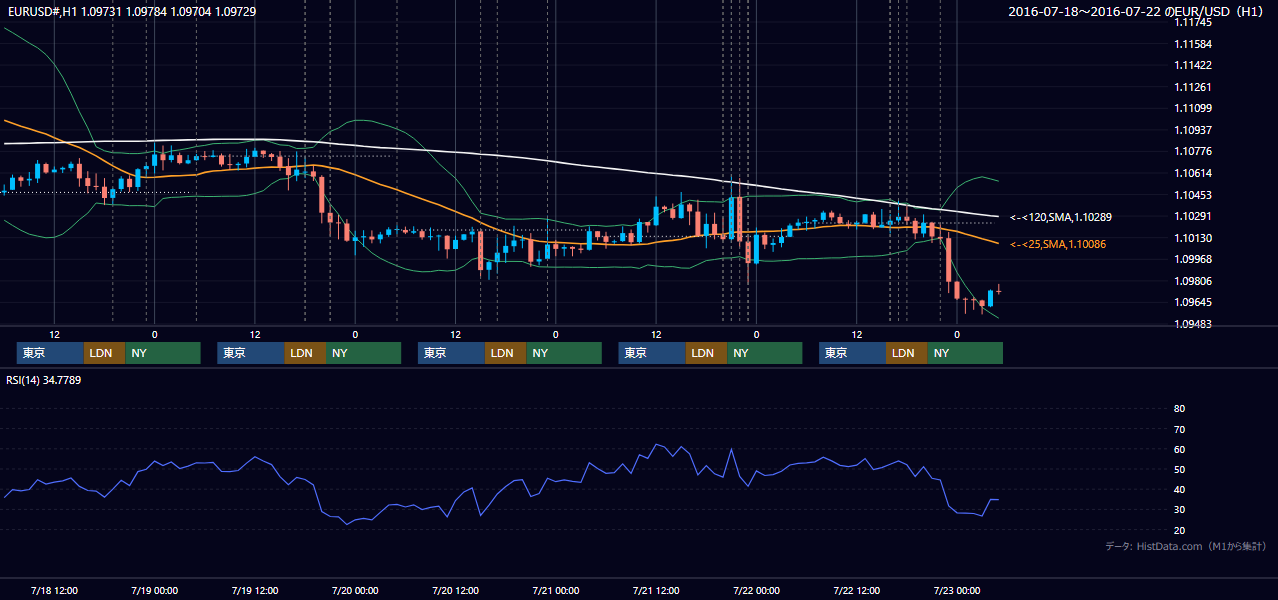Click the 7/23 00:00 time axis label
Viewport: 1278px width, 600px height.
(x=957, y=590)
